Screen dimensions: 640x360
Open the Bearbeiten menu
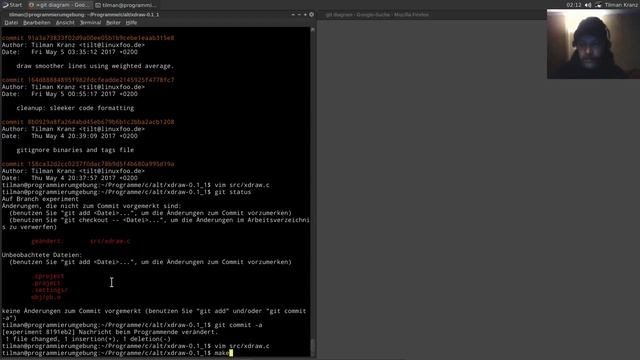coord(37,22)
